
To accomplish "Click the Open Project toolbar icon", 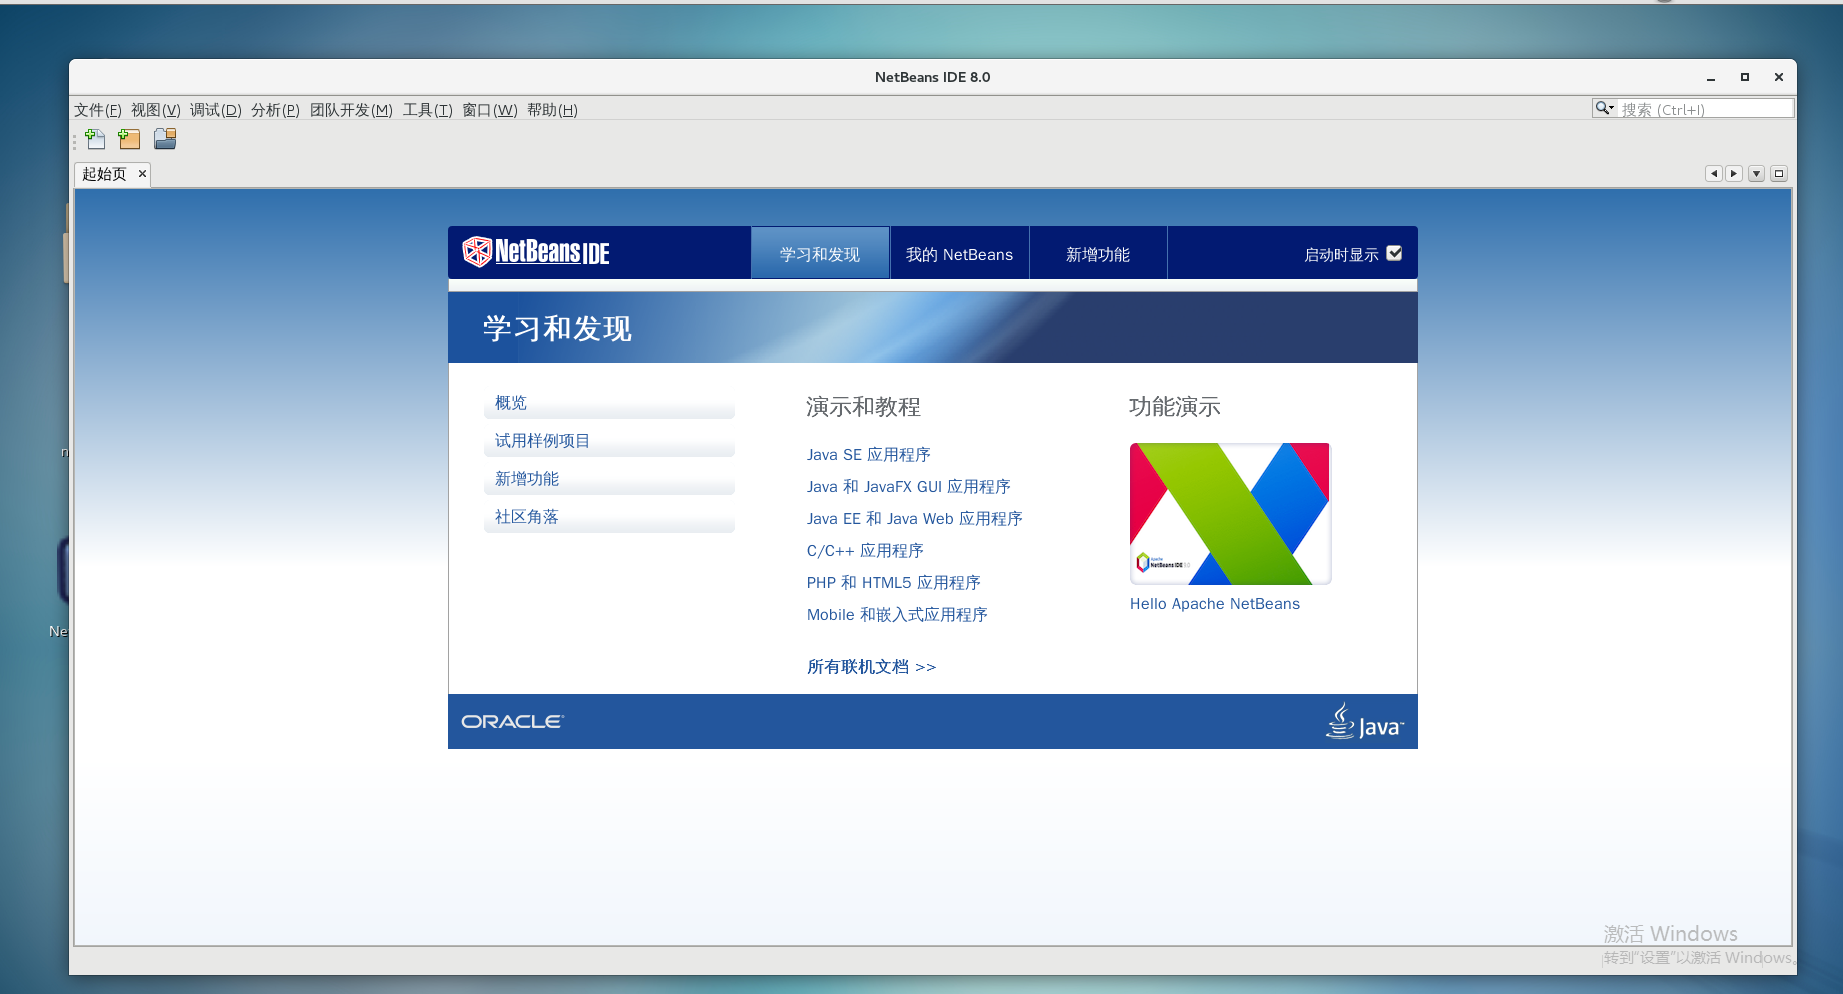I will pyautogui.click(x=164, y=139).
